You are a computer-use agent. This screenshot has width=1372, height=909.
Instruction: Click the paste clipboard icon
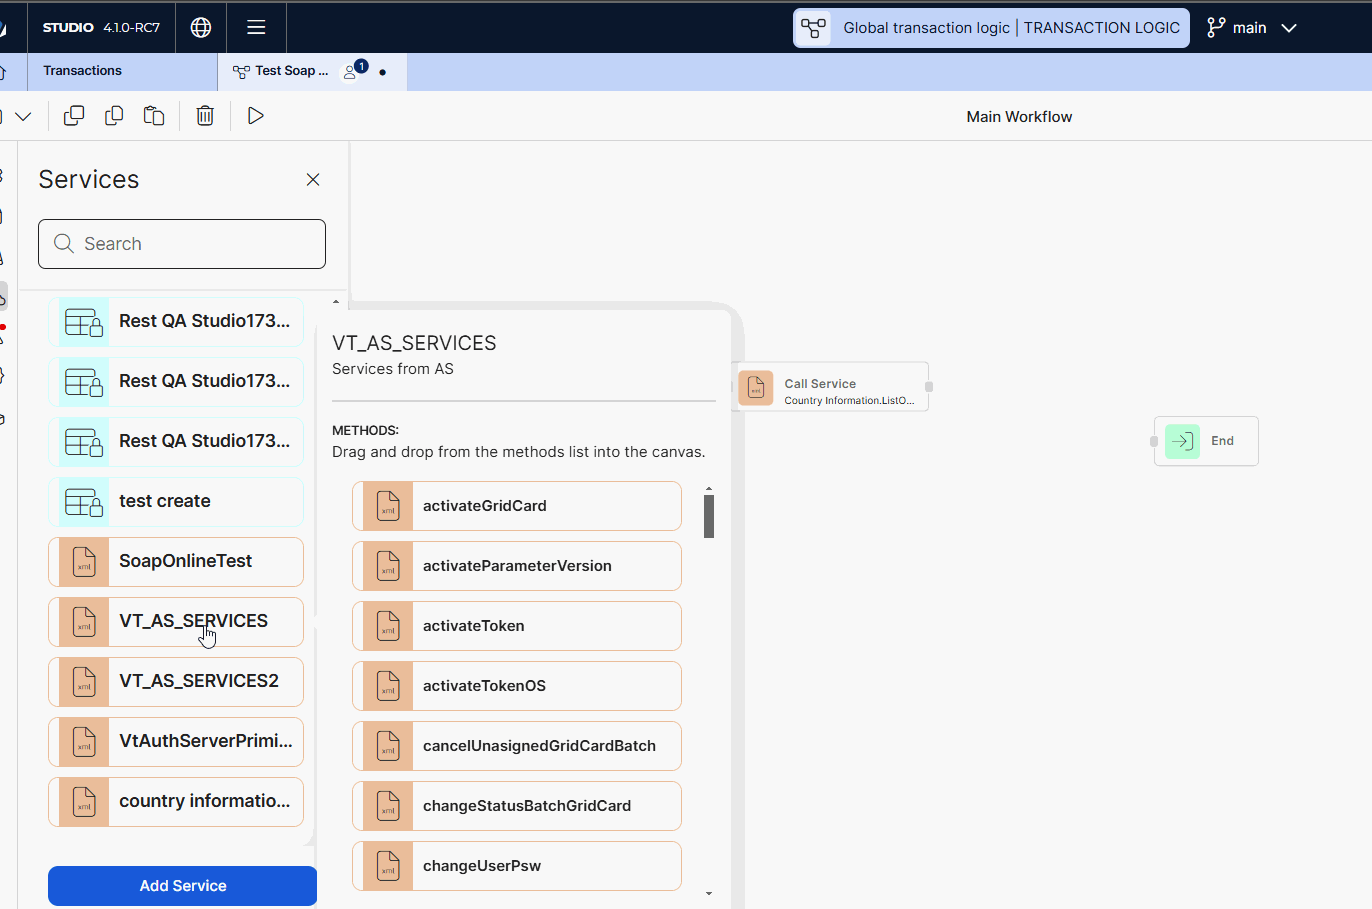154,116
